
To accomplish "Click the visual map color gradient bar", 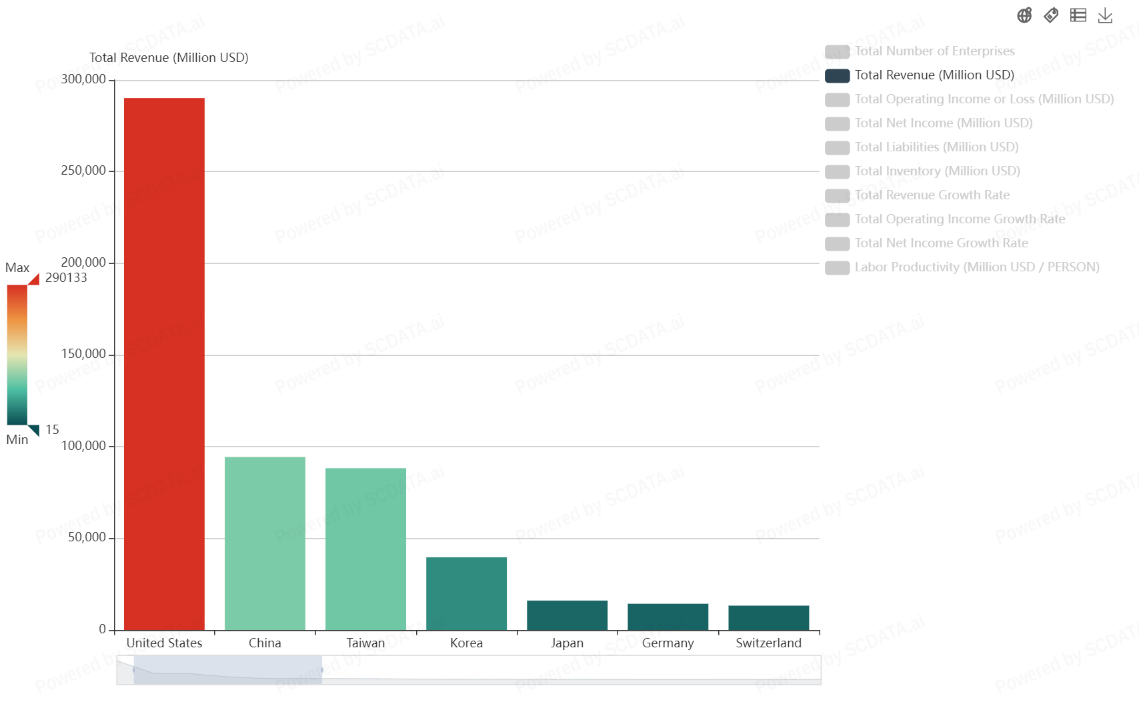I will point(17,355).
